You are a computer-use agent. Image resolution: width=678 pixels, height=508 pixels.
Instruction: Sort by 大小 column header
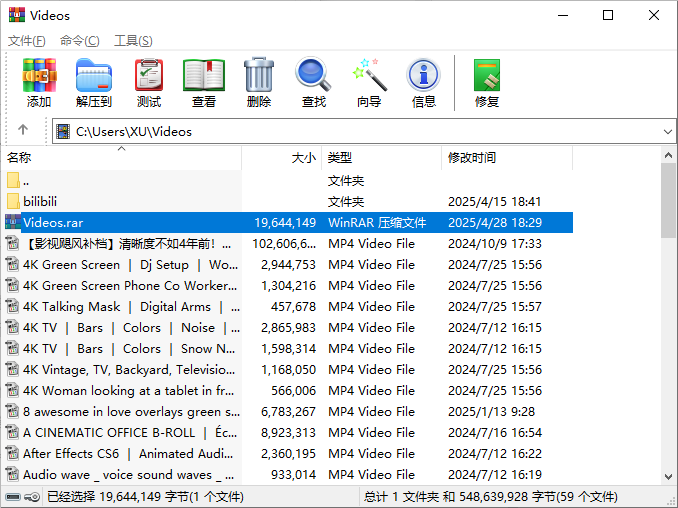[x=281, y=157]
